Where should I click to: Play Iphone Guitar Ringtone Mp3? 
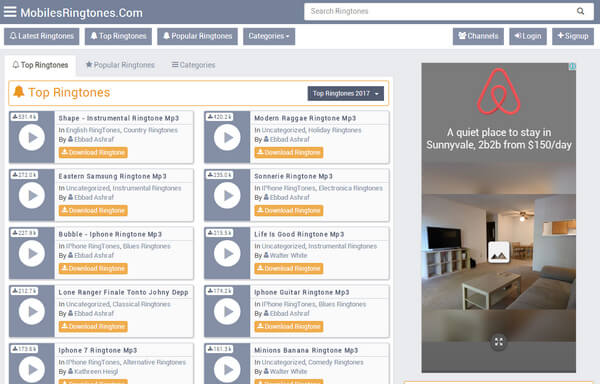point(227,312)
